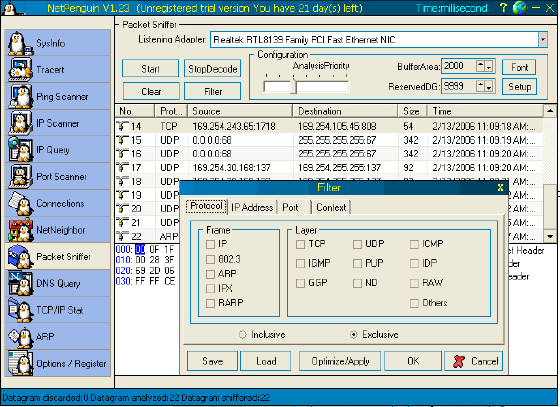560x407 pixels.
Task: Switch to the Protocol tab
Action: (206, 206)
